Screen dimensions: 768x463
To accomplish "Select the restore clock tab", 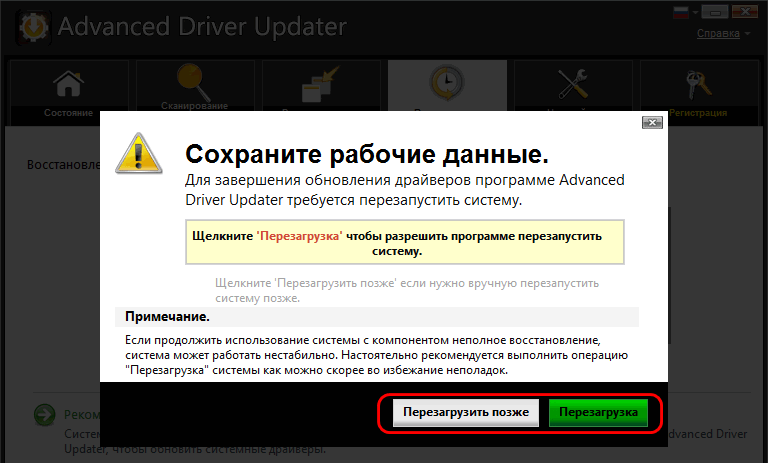I will [x=447, y=86].
